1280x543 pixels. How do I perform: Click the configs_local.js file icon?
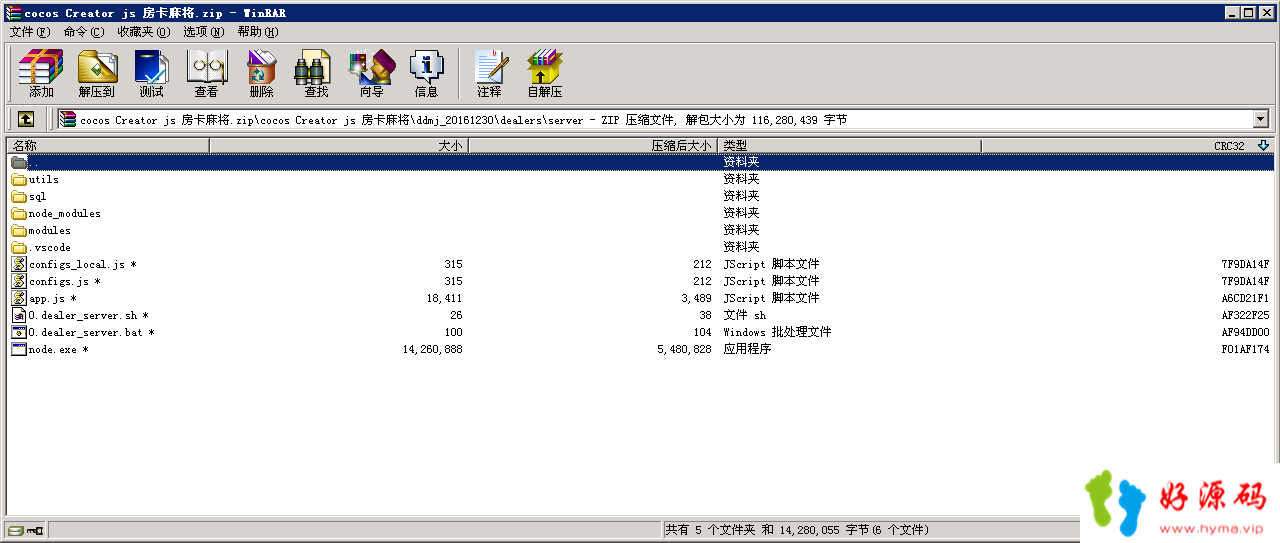(x=19, y=264)
